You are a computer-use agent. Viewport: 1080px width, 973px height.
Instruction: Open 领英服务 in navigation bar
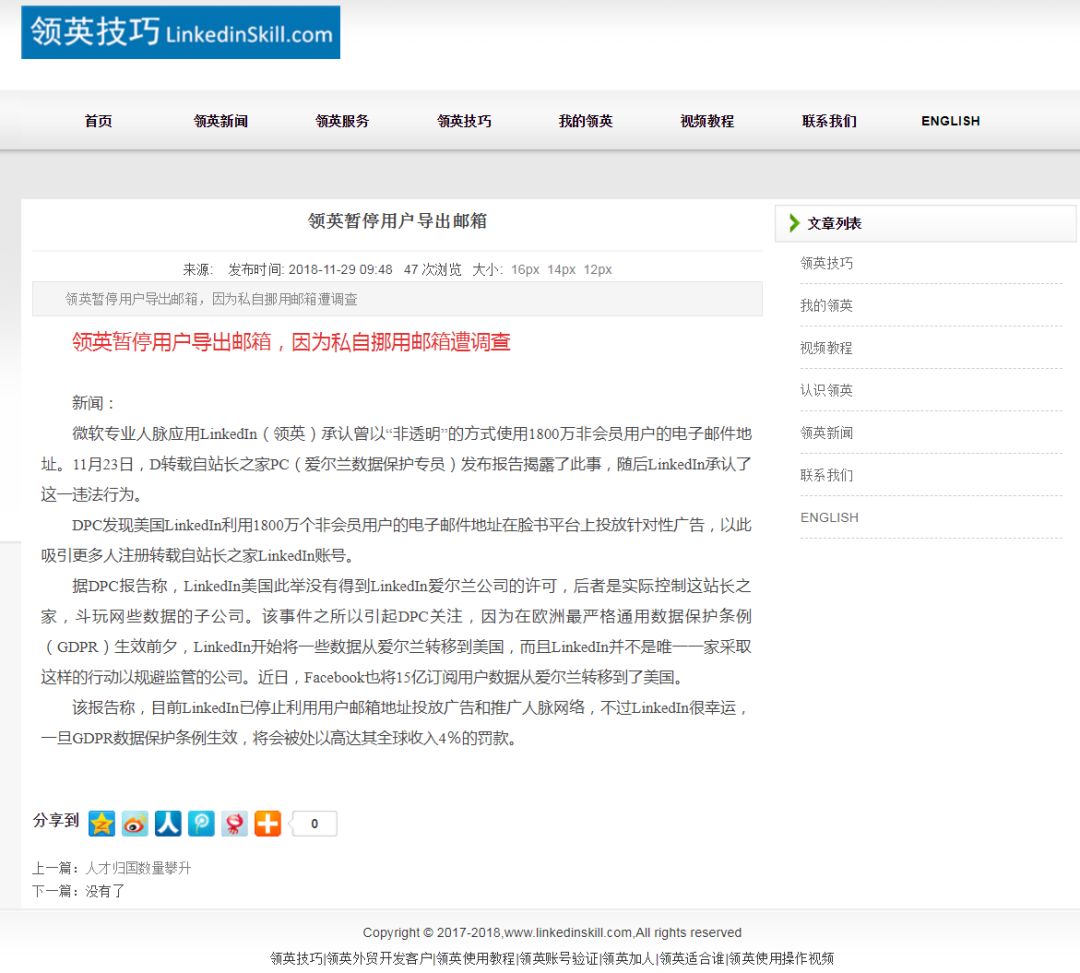tap(342, 121)
